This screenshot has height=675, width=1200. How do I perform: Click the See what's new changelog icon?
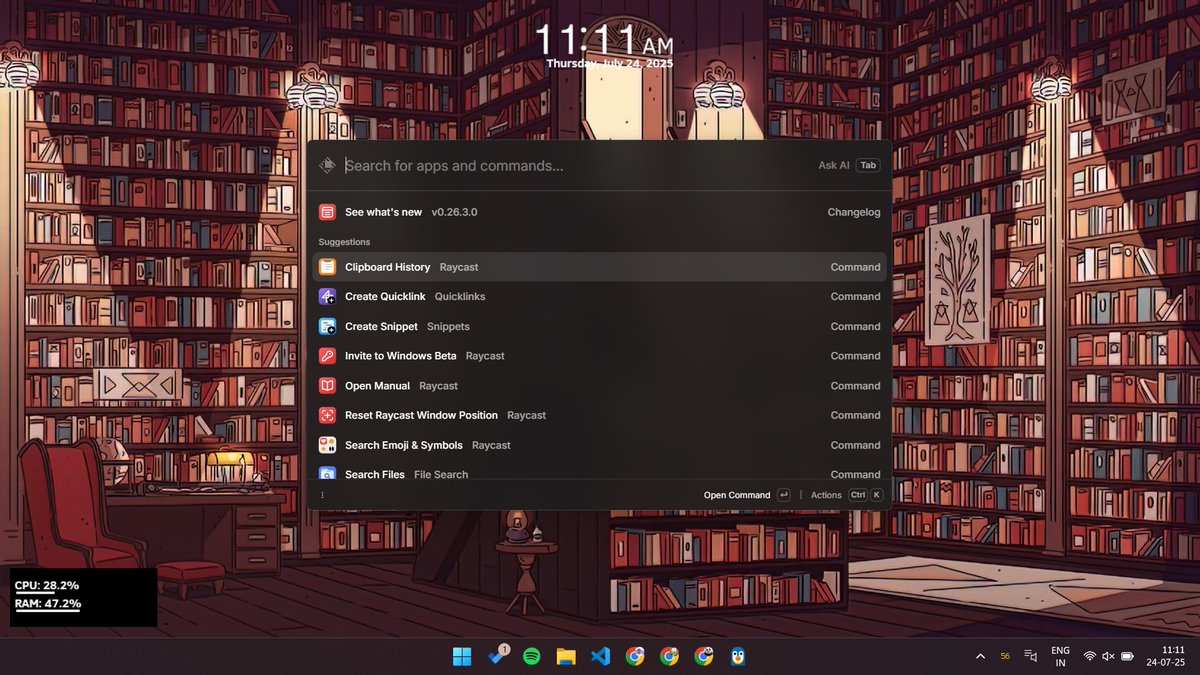(x=327, y=212)
